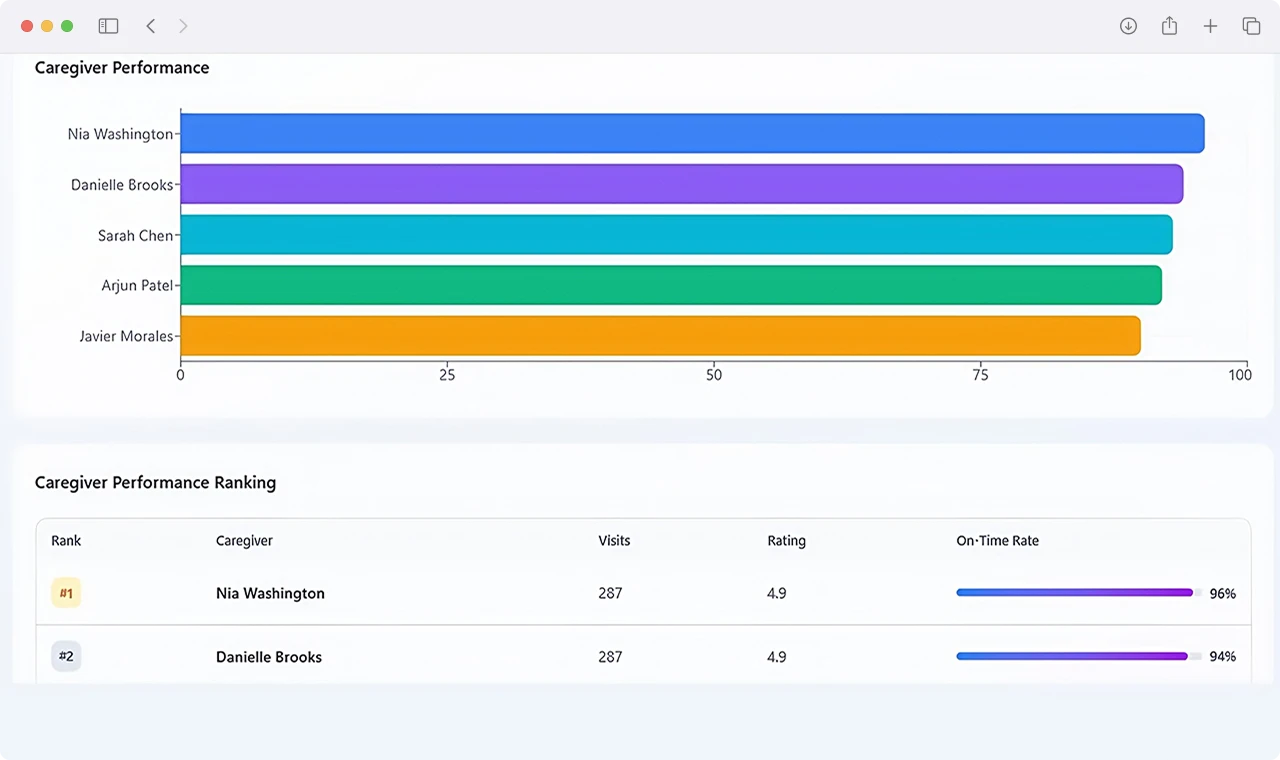Click the Visits column header
Viewport: 1280px width, 760px height.
point(614,541)
